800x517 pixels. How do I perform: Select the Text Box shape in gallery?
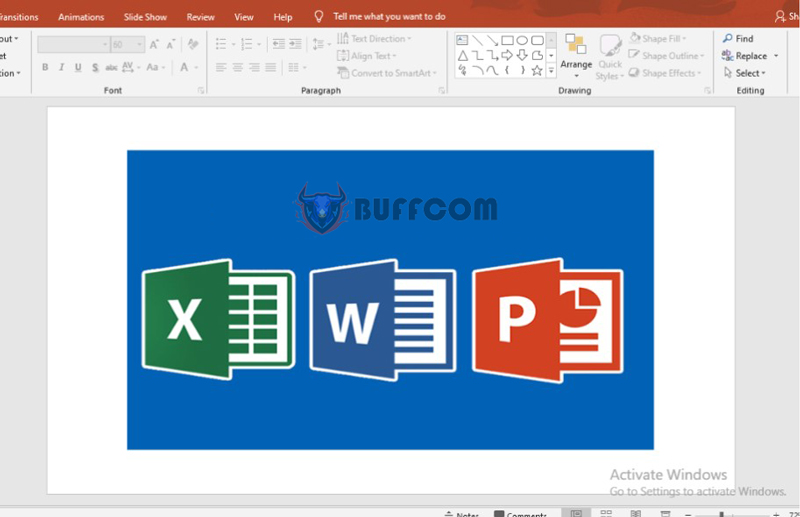[462, 40]
